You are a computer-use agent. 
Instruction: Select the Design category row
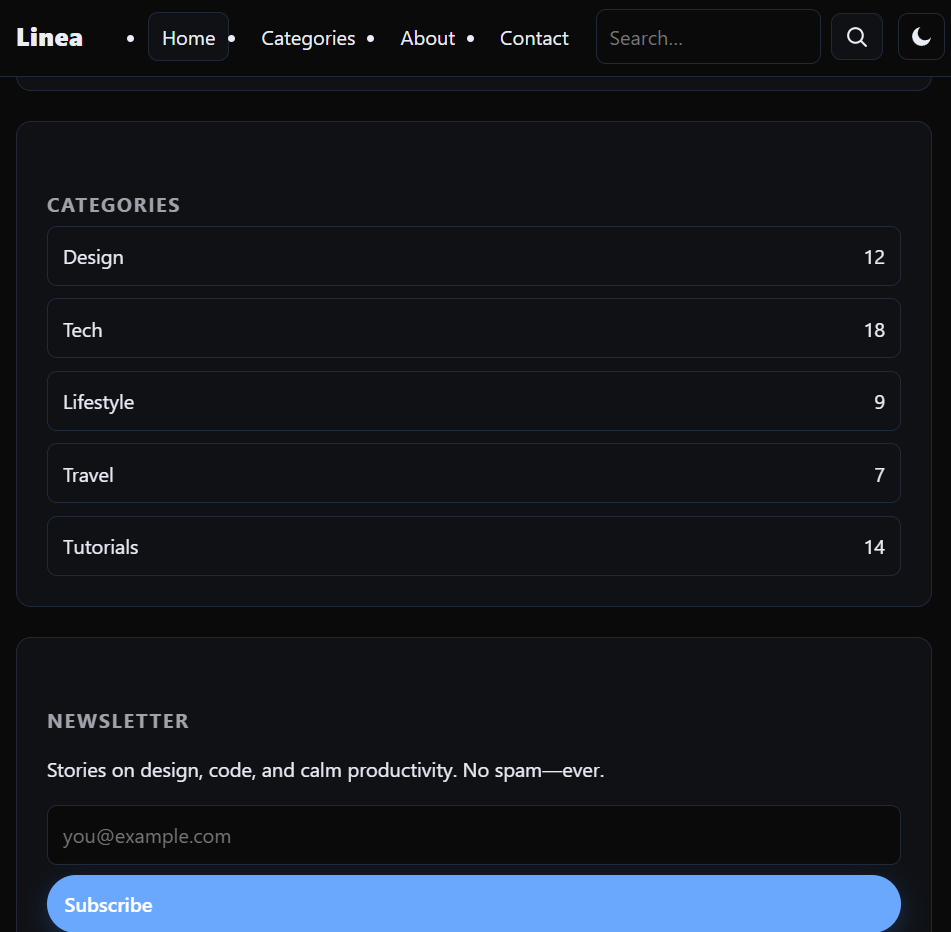(474, 256)
